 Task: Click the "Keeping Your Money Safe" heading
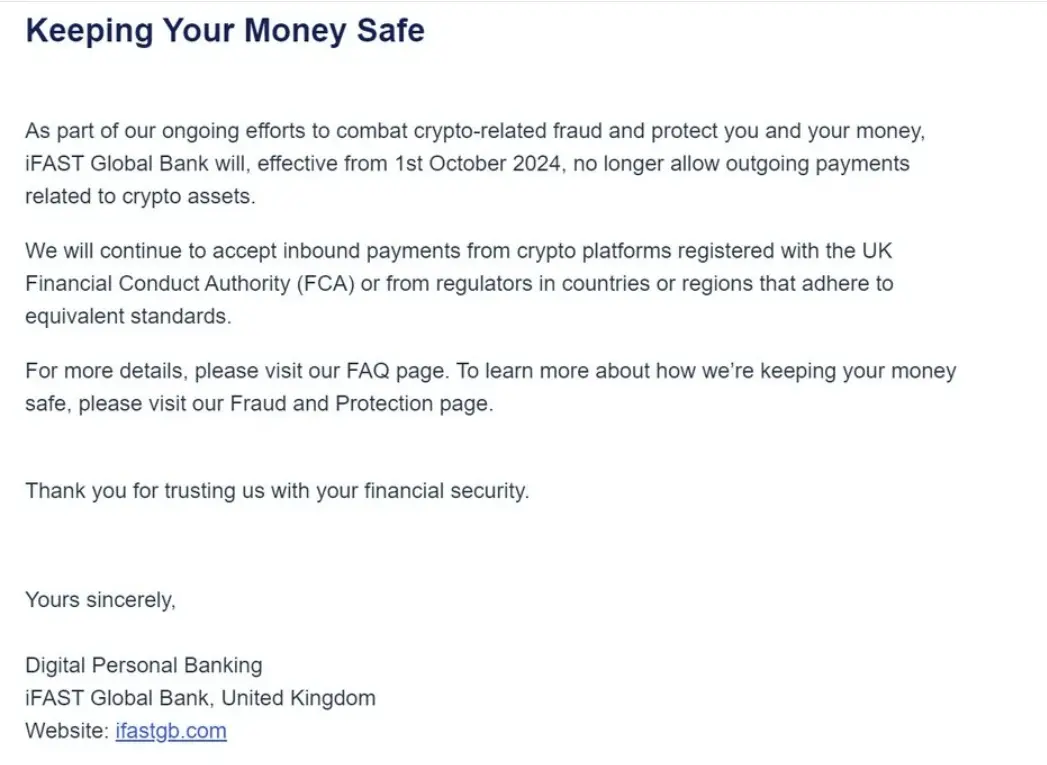point(225,30)
